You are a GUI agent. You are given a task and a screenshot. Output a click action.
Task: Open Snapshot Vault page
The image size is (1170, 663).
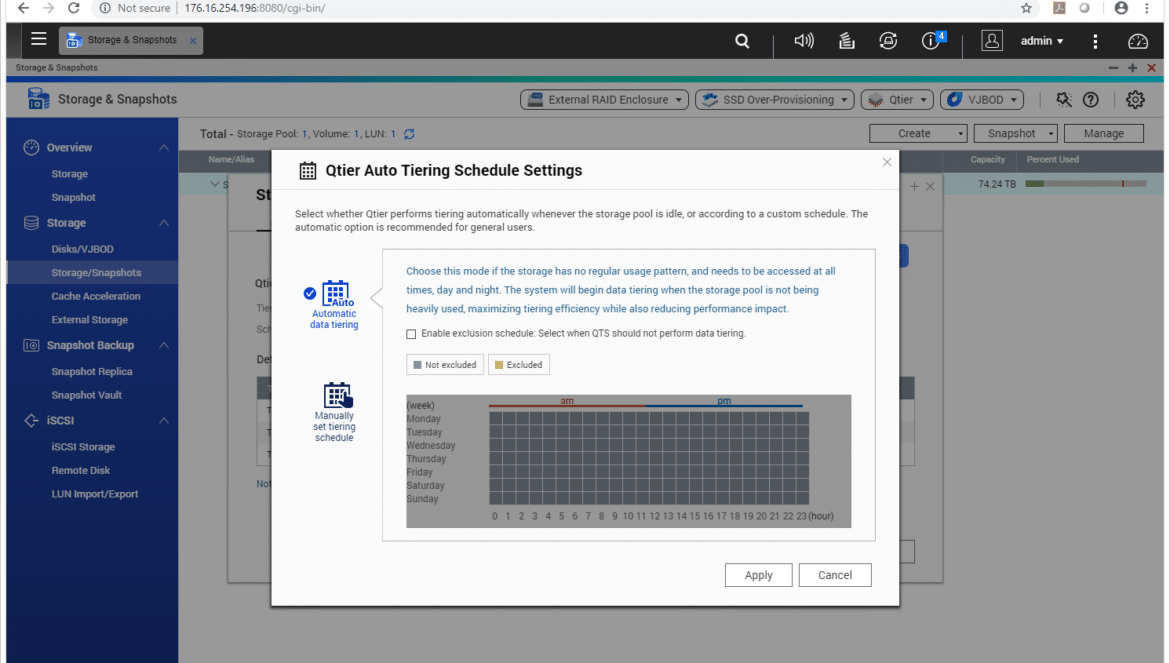(87, 395)
